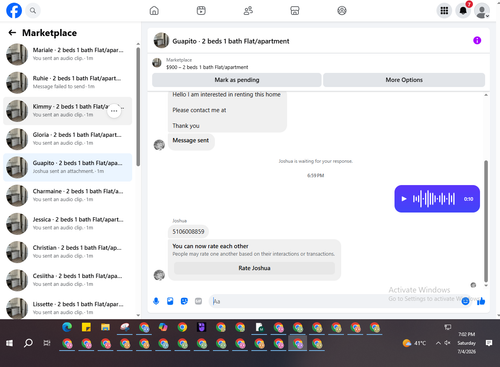Screen dimensions: 500x367
Task: Seek within the audio clip waveform
Action: 434,199
